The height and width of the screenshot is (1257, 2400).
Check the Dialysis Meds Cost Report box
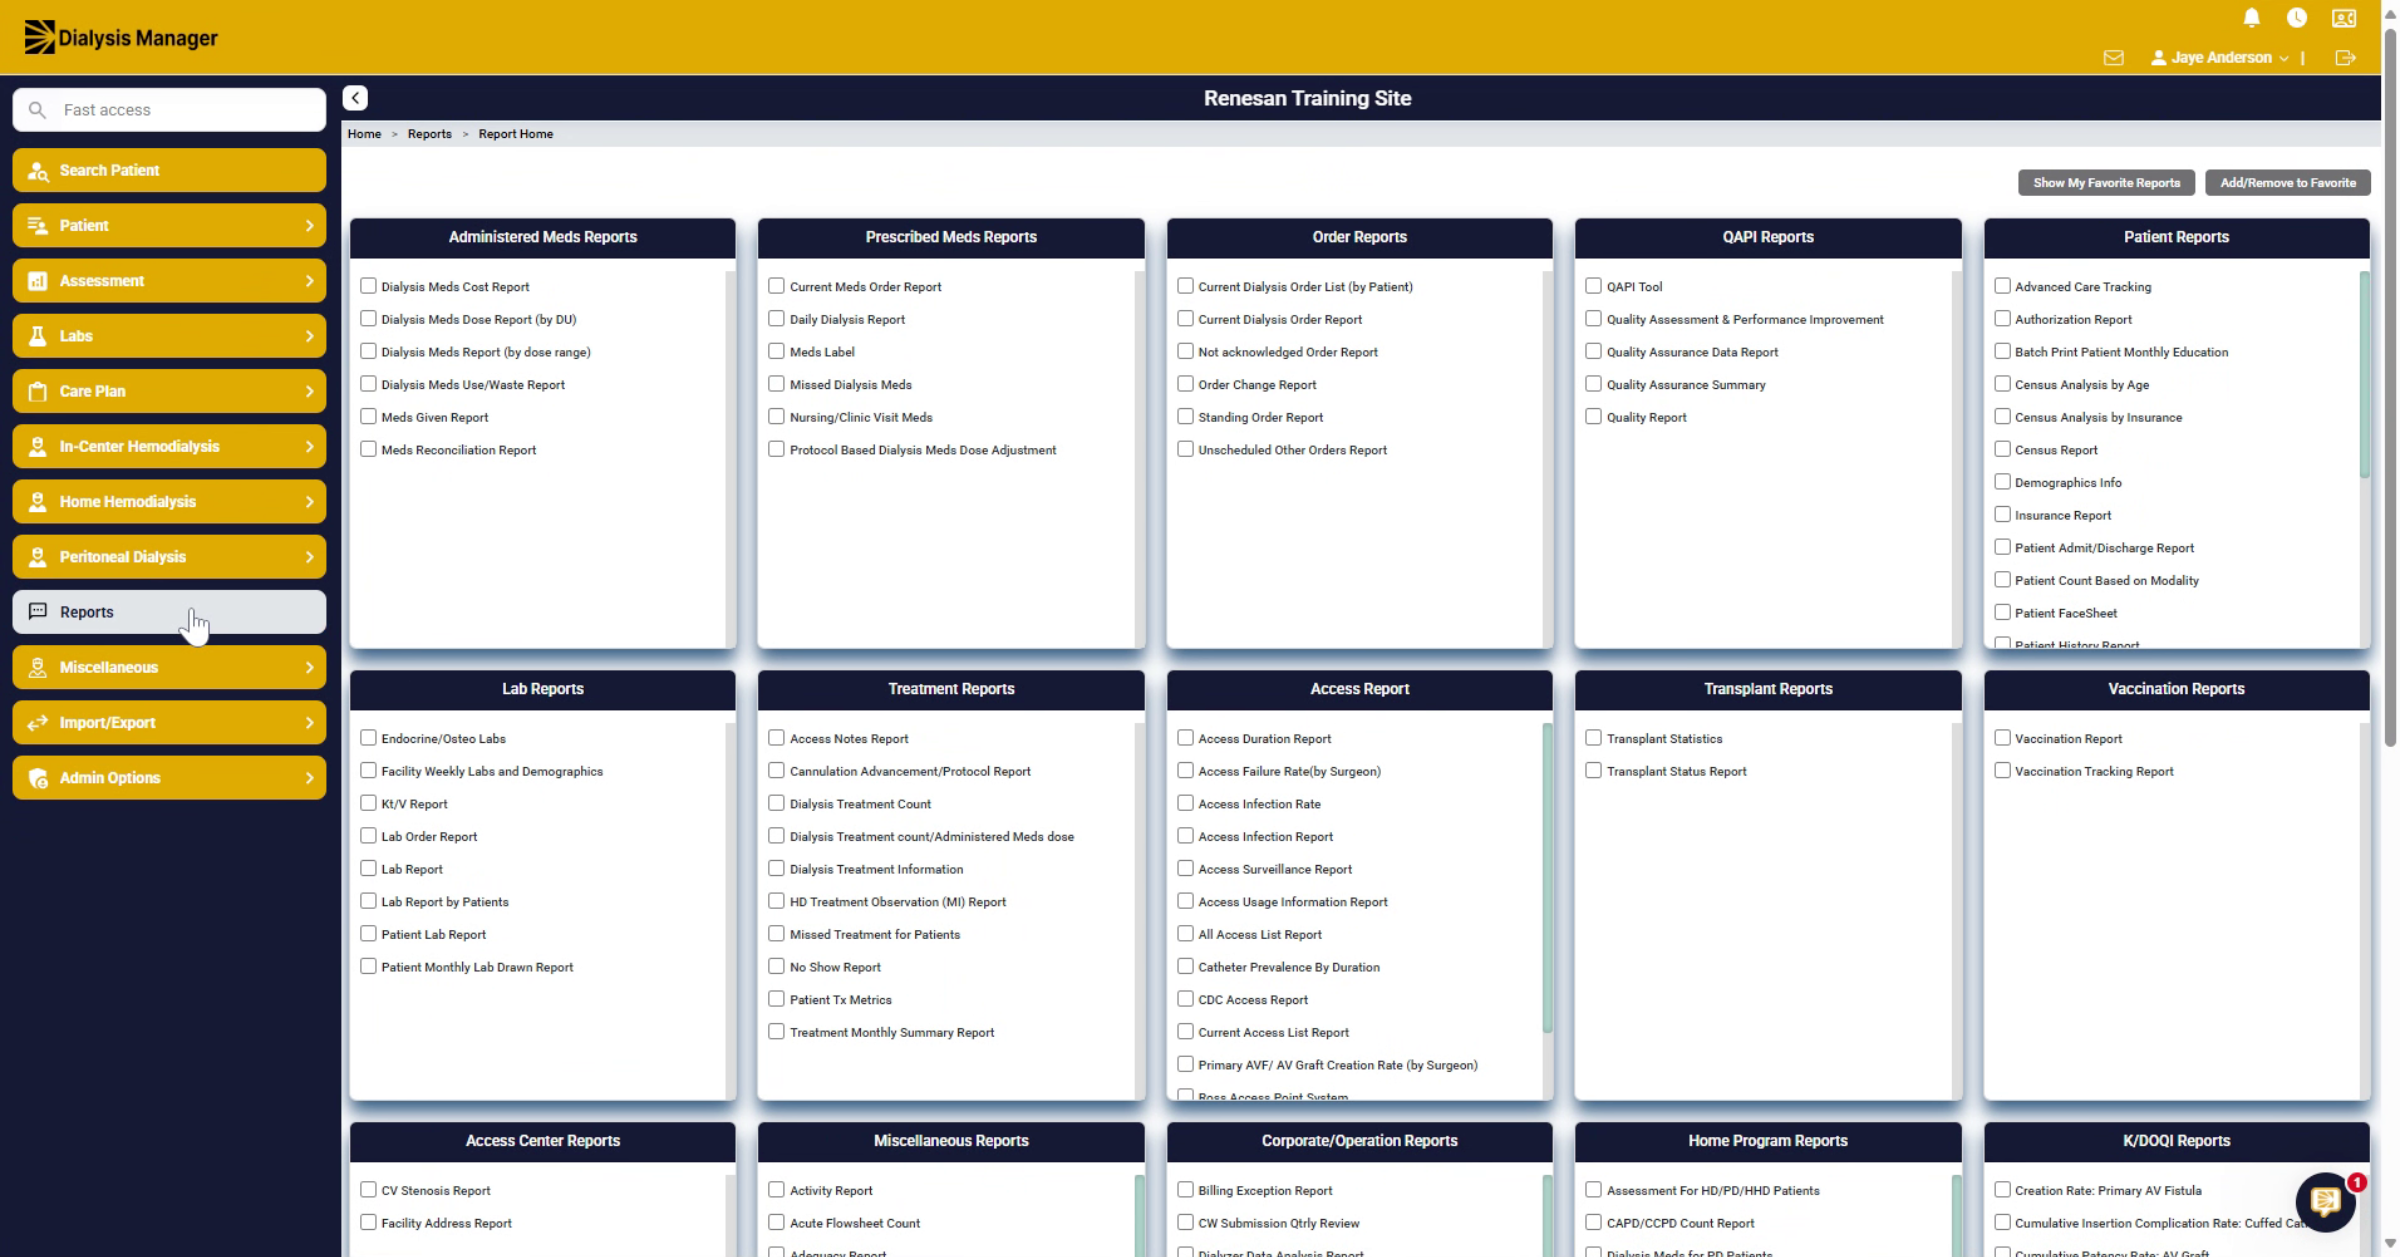tap(368, 286)
